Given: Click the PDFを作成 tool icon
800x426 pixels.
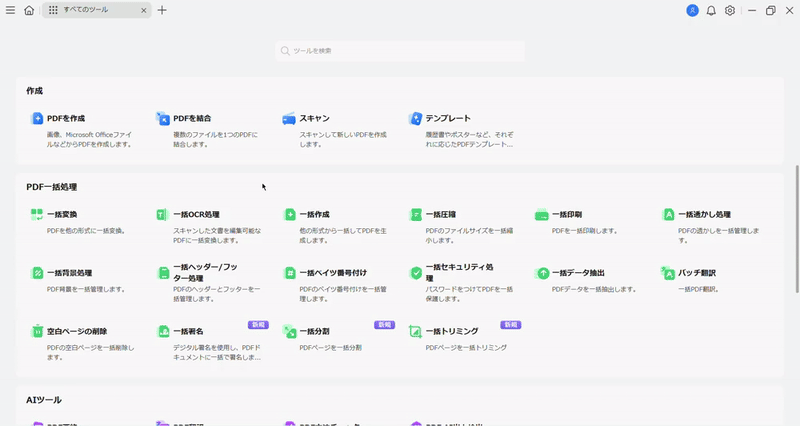Looking at the screenshot, I should tap(37, 118).
